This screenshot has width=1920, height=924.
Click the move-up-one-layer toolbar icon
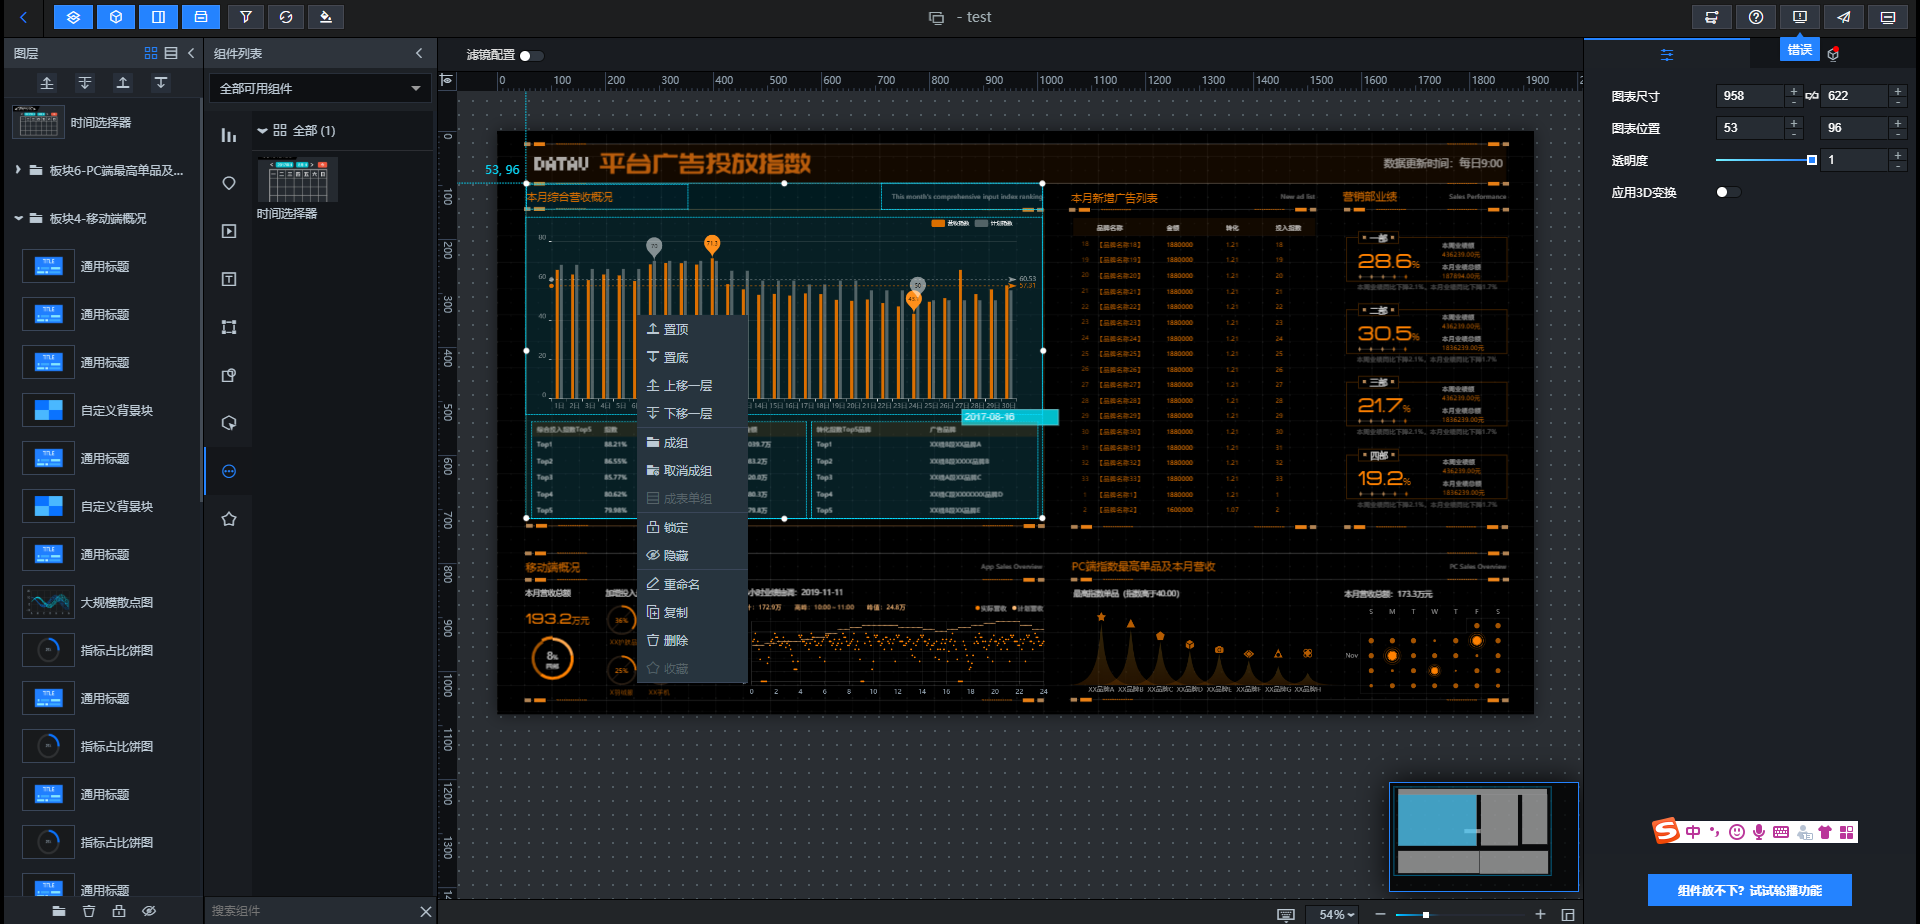47,83
